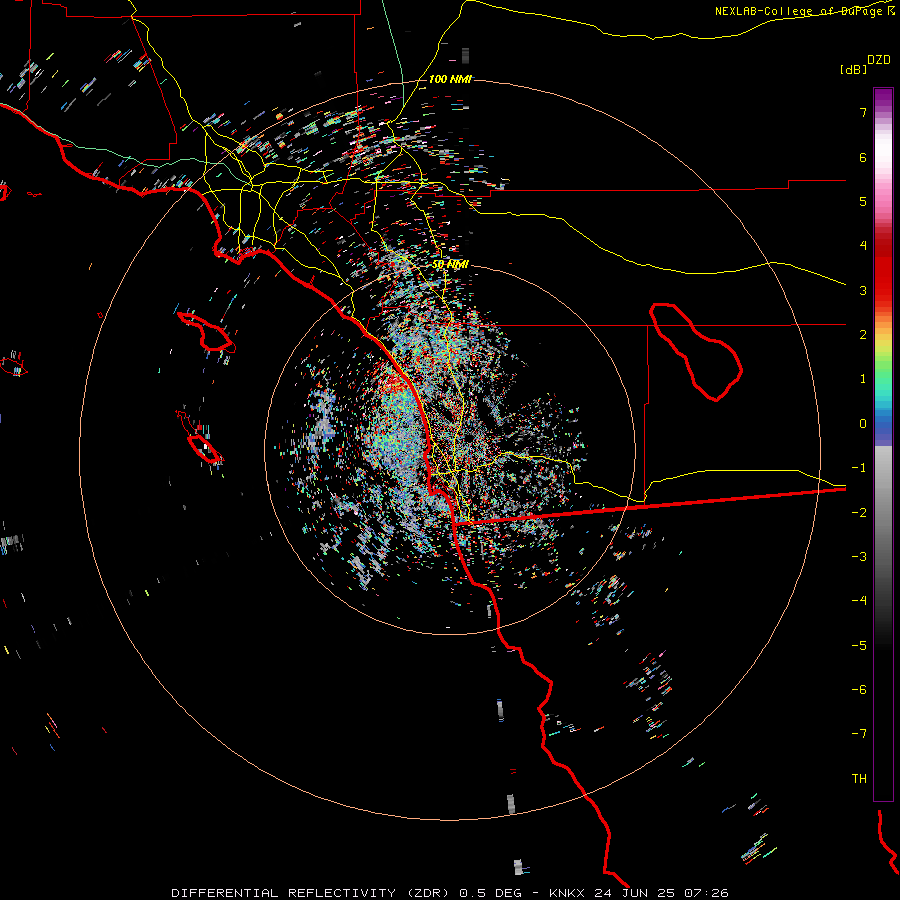This screenshot has height=900, width=900.
Task: Click the "DIFFERENTIAL REFLECTIVITY (ZDR)" product title
Action: pos(312,893)
